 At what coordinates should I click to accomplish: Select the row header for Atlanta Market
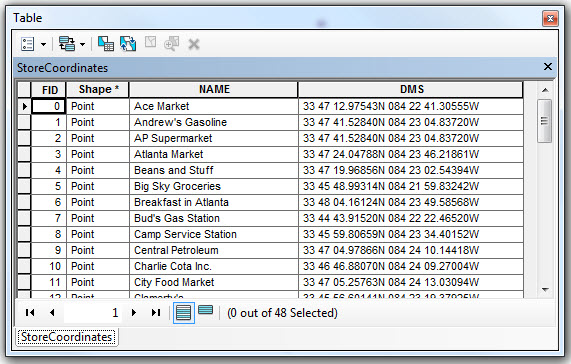click(24, 154)
